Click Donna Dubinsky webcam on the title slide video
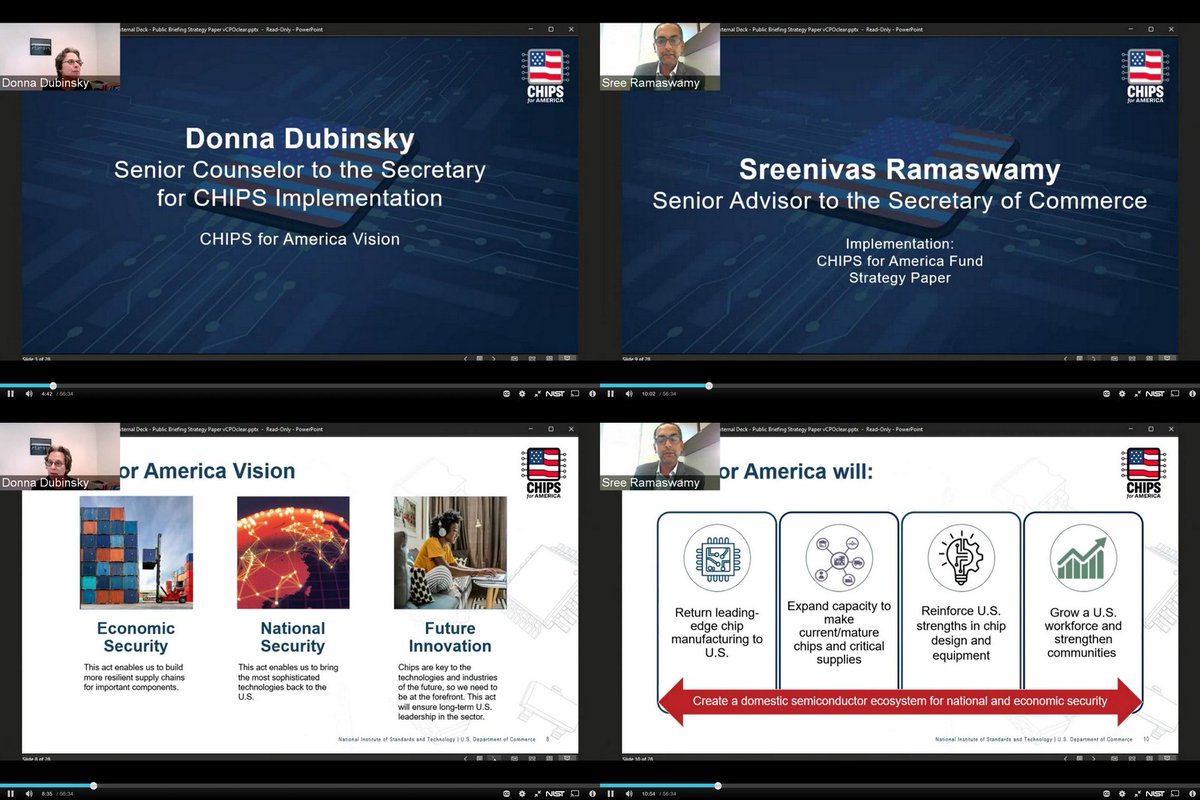1200x800 pixels. coord(60,55)
